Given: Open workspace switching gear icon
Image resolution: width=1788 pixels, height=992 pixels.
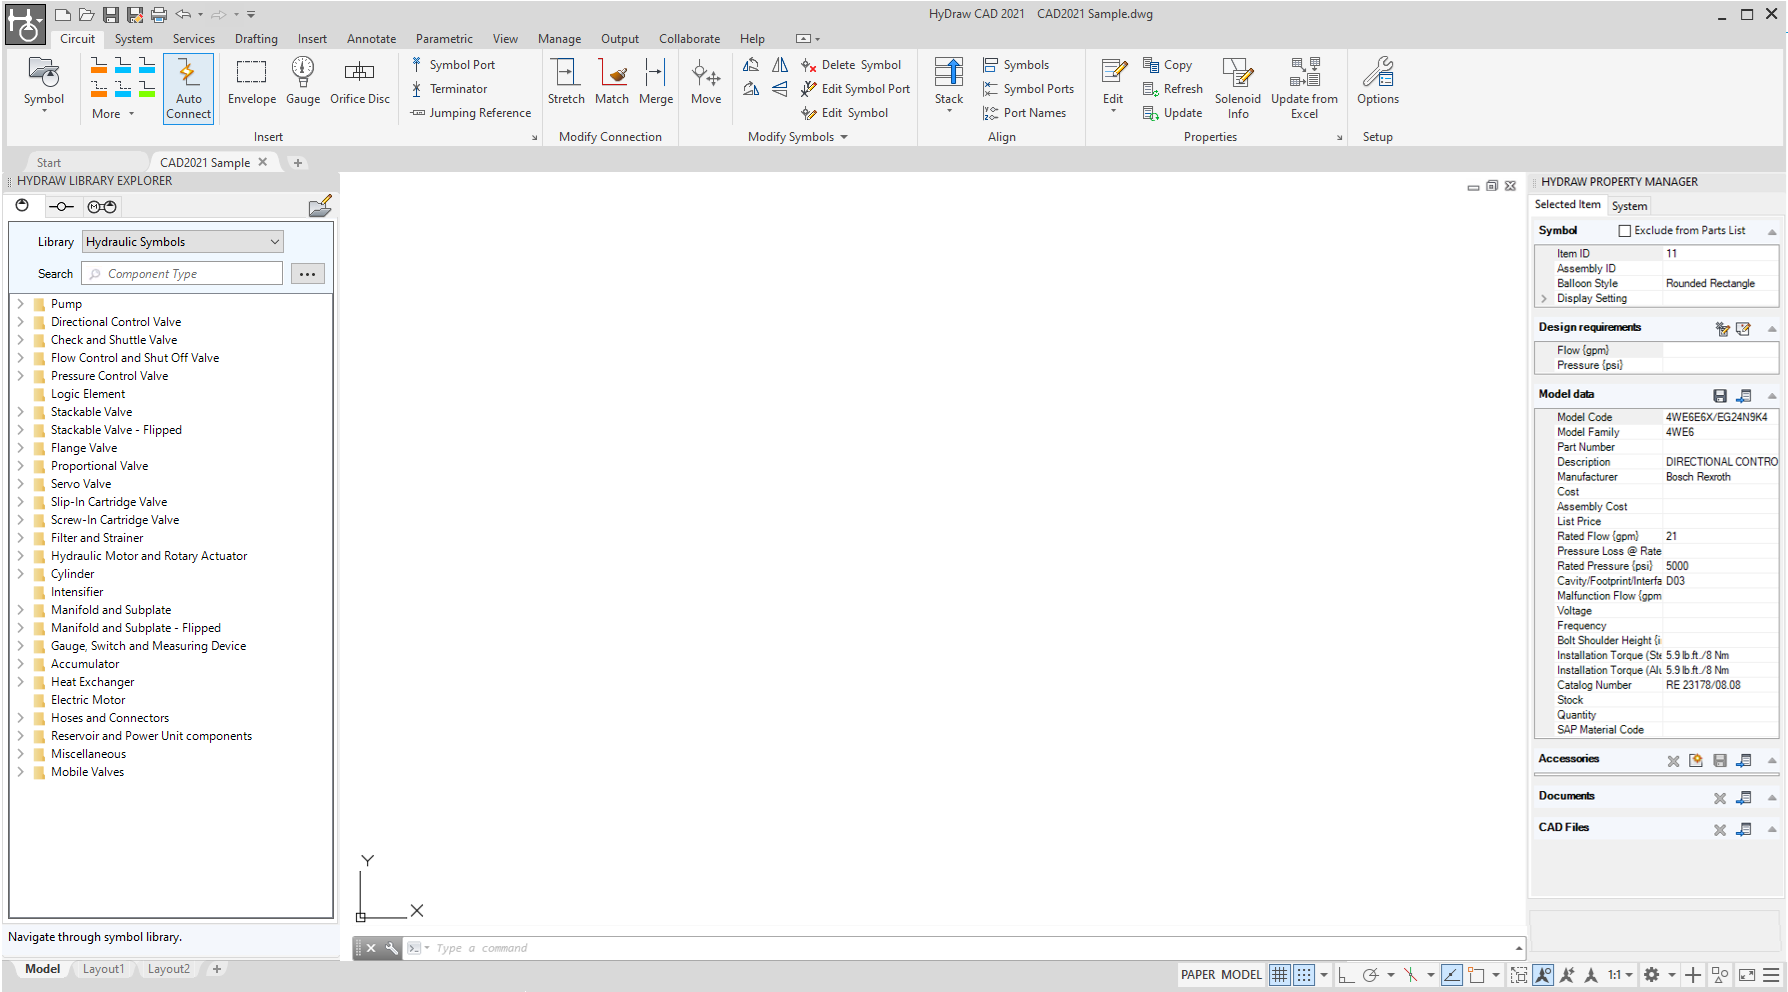Looking at the screenshot, I should [x=1652, y=975].
